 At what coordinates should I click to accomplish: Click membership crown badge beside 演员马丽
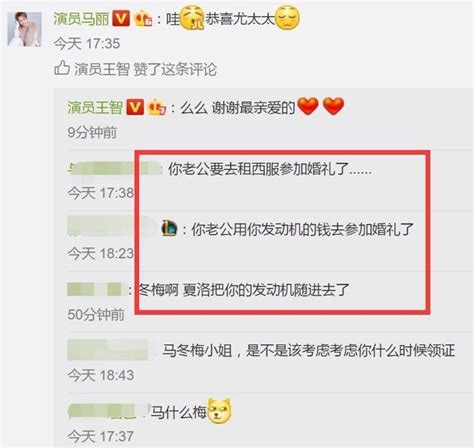pyautogui.click(x=143, y=19)
